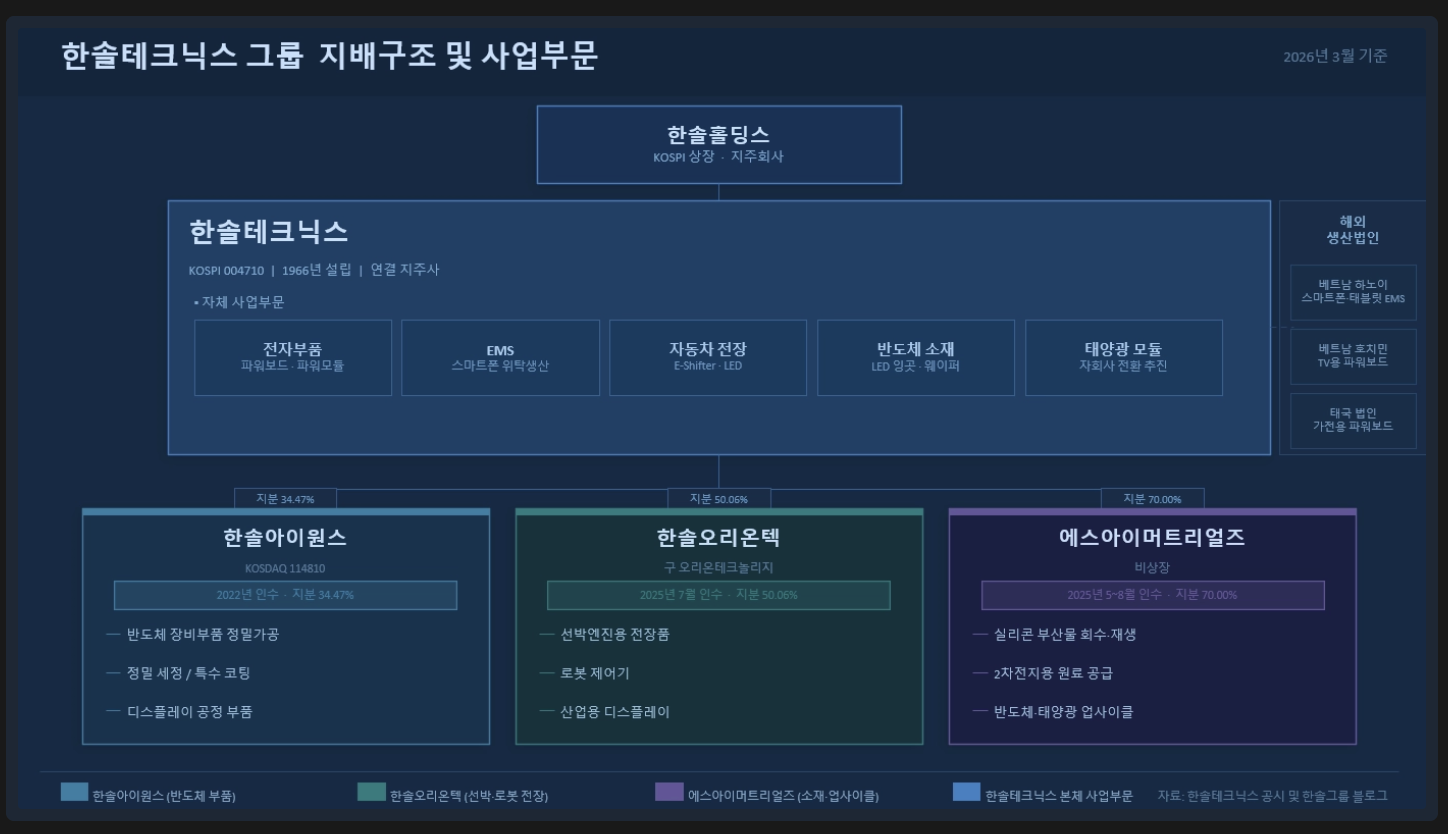Click the purple 에스아이머트리얼즈 legend color swatch

pyautogui.click(x=669, y=792)
